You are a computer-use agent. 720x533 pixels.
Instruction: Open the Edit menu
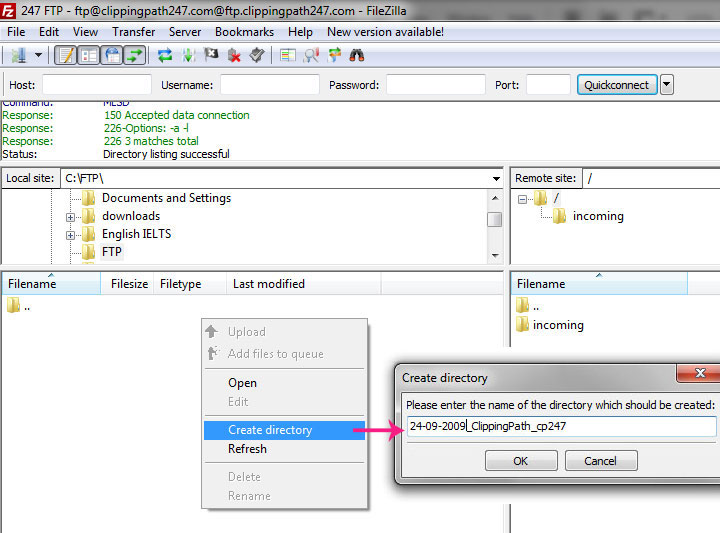[49, 32]
